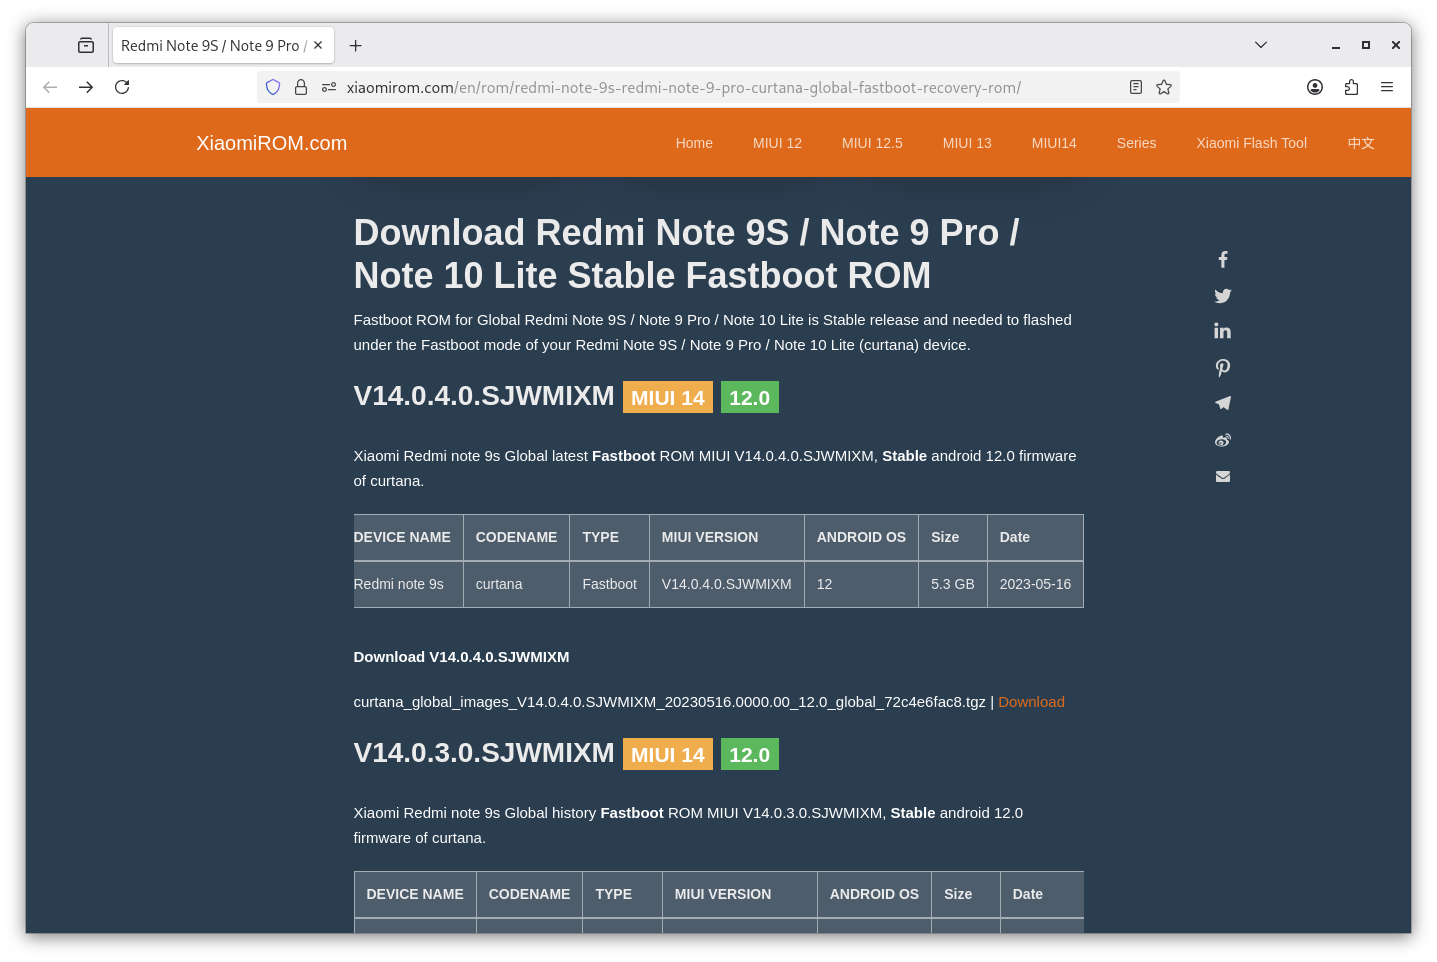Open the MIUI14 menu item
This screenshot has height=962, width=1437.
1054,143
